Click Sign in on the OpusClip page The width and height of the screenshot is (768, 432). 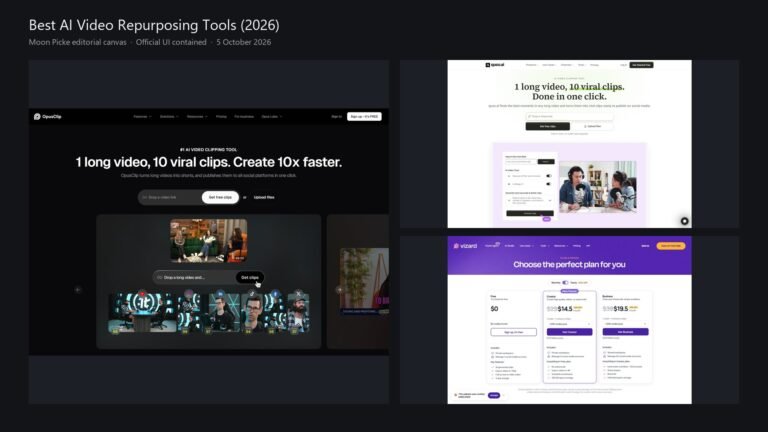pos(336,117)
